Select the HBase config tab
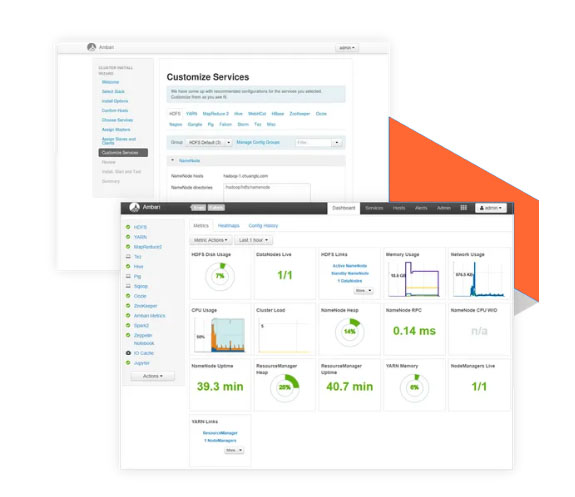Screen dimensions: 575x497 click(x=278, y=114)
